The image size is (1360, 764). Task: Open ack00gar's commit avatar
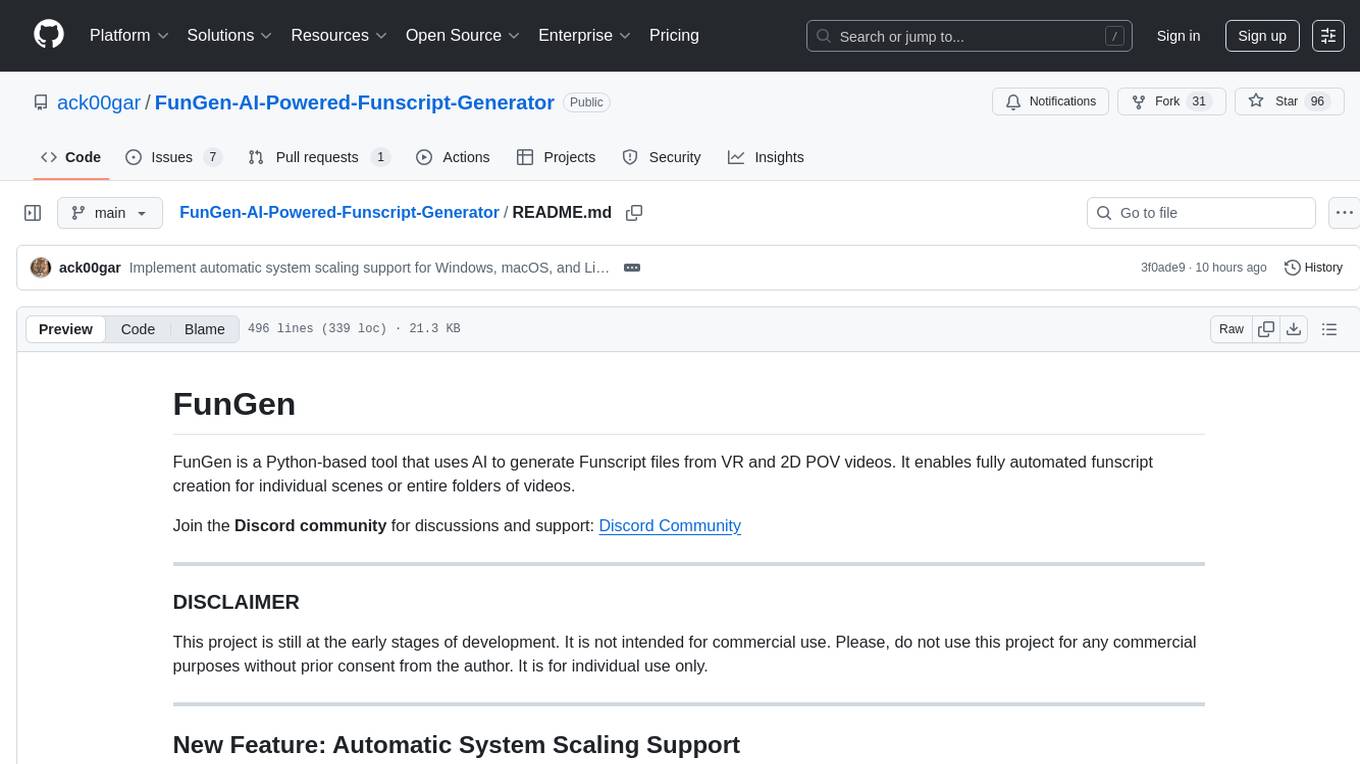[x=41, y=268]
